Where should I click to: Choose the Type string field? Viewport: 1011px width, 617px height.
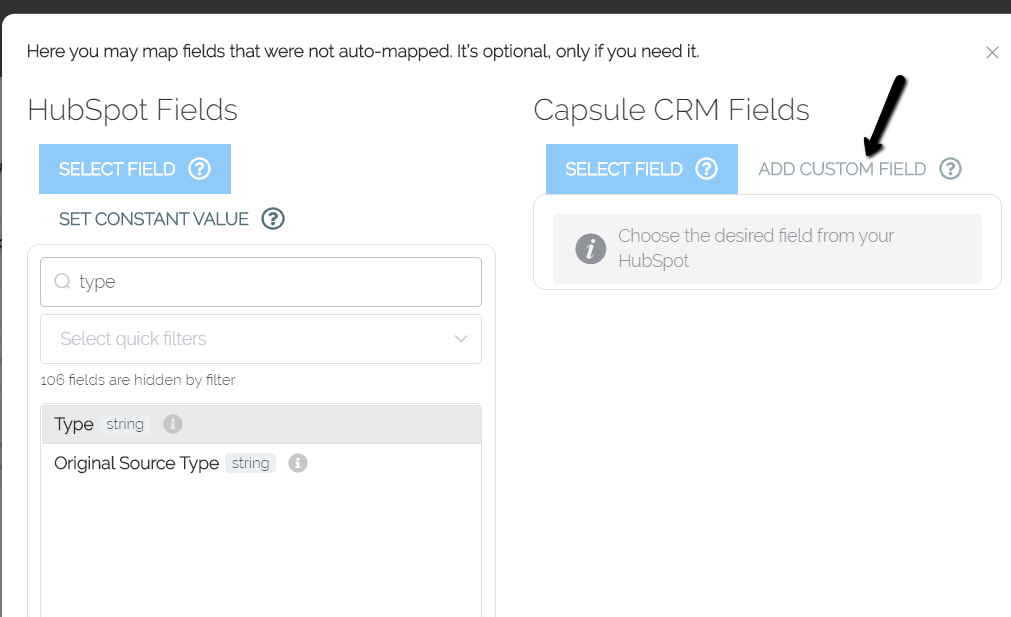tap(261, 424)
